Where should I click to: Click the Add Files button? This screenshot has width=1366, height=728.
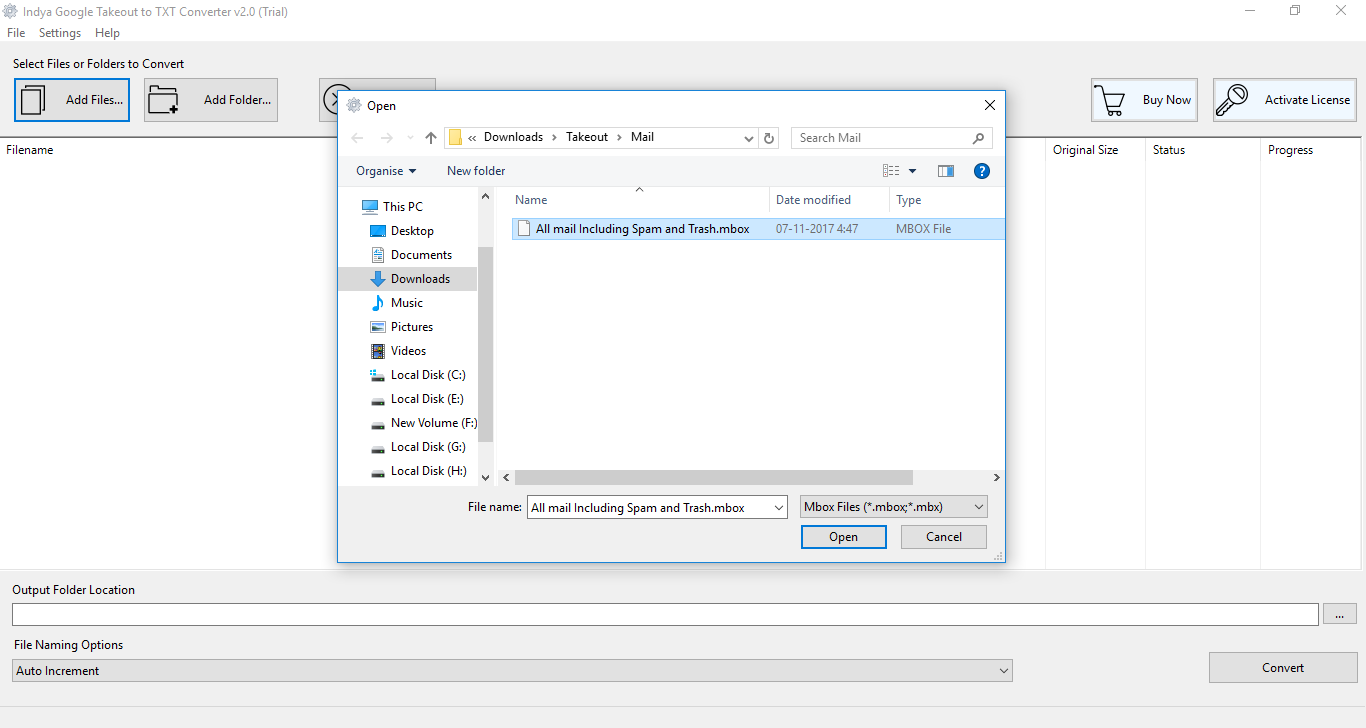(72, 100)
